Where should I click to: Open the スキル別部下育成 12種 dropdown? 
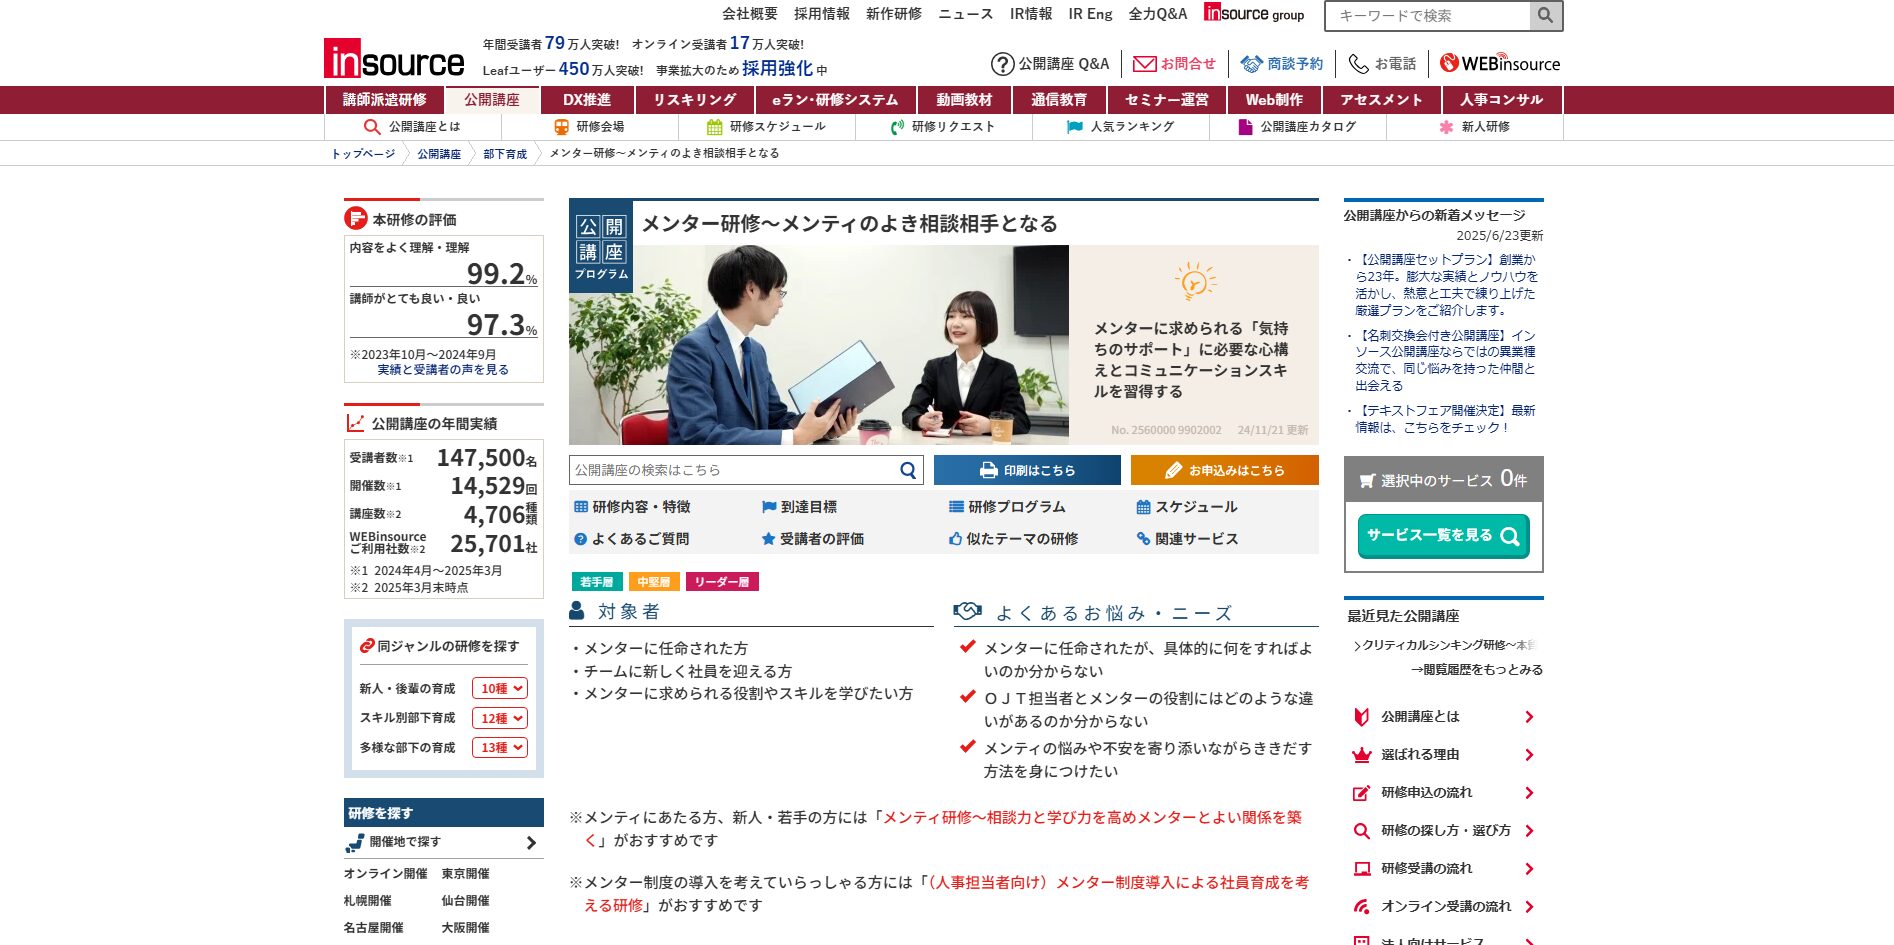tap(500, 718)
